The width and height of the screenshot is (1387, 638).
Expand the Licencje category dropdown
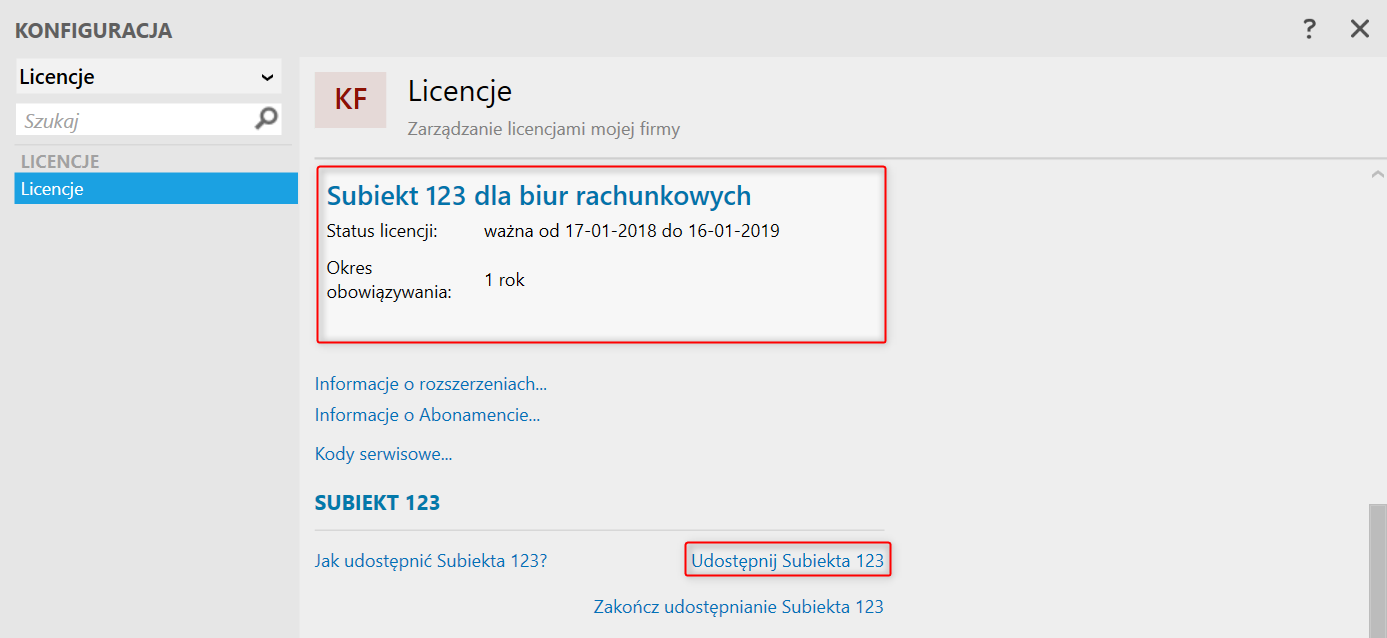[148, 77]
